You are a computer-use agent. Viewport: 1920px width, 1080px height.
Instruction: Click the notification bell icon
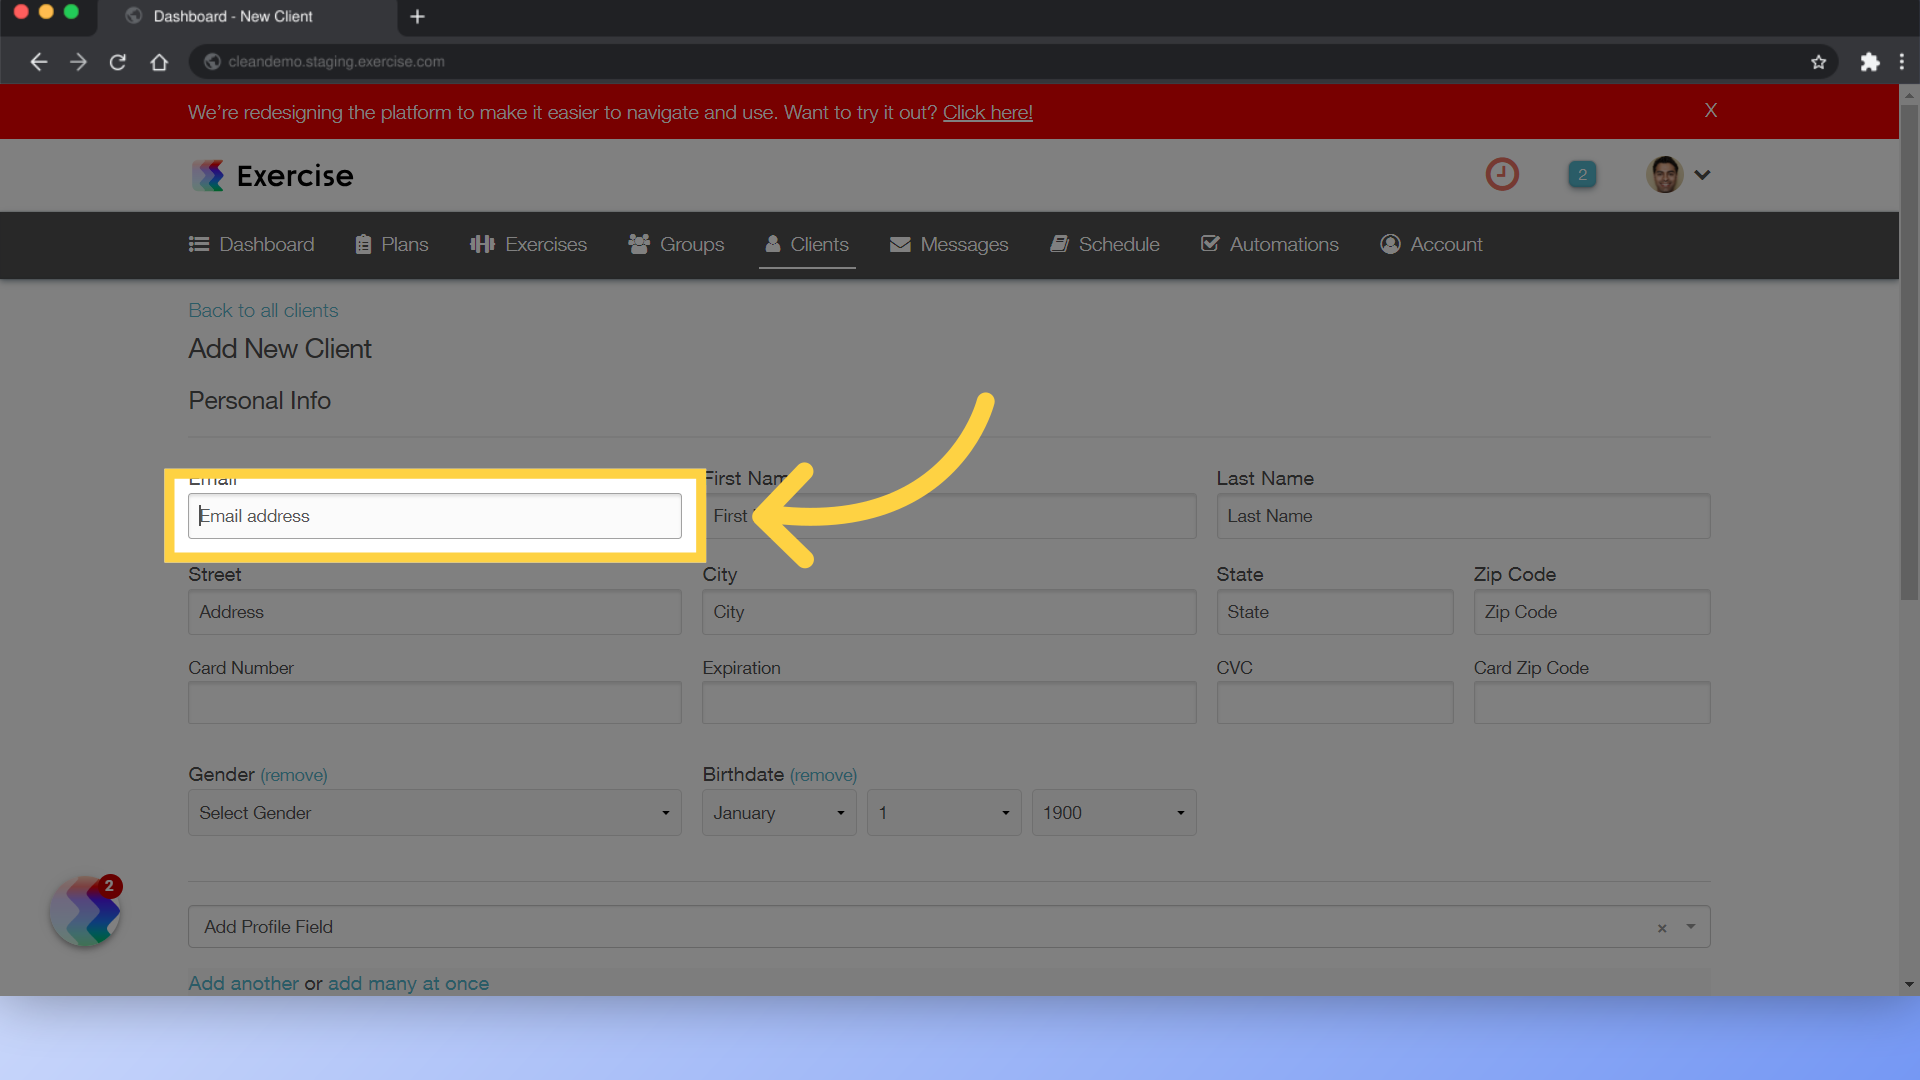coord(1581,174)
